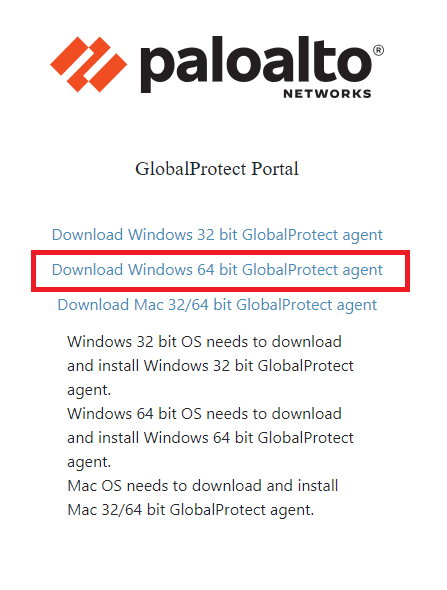Click the NETWORKS text under the logo
447x590 pixels.
[327, 94]
